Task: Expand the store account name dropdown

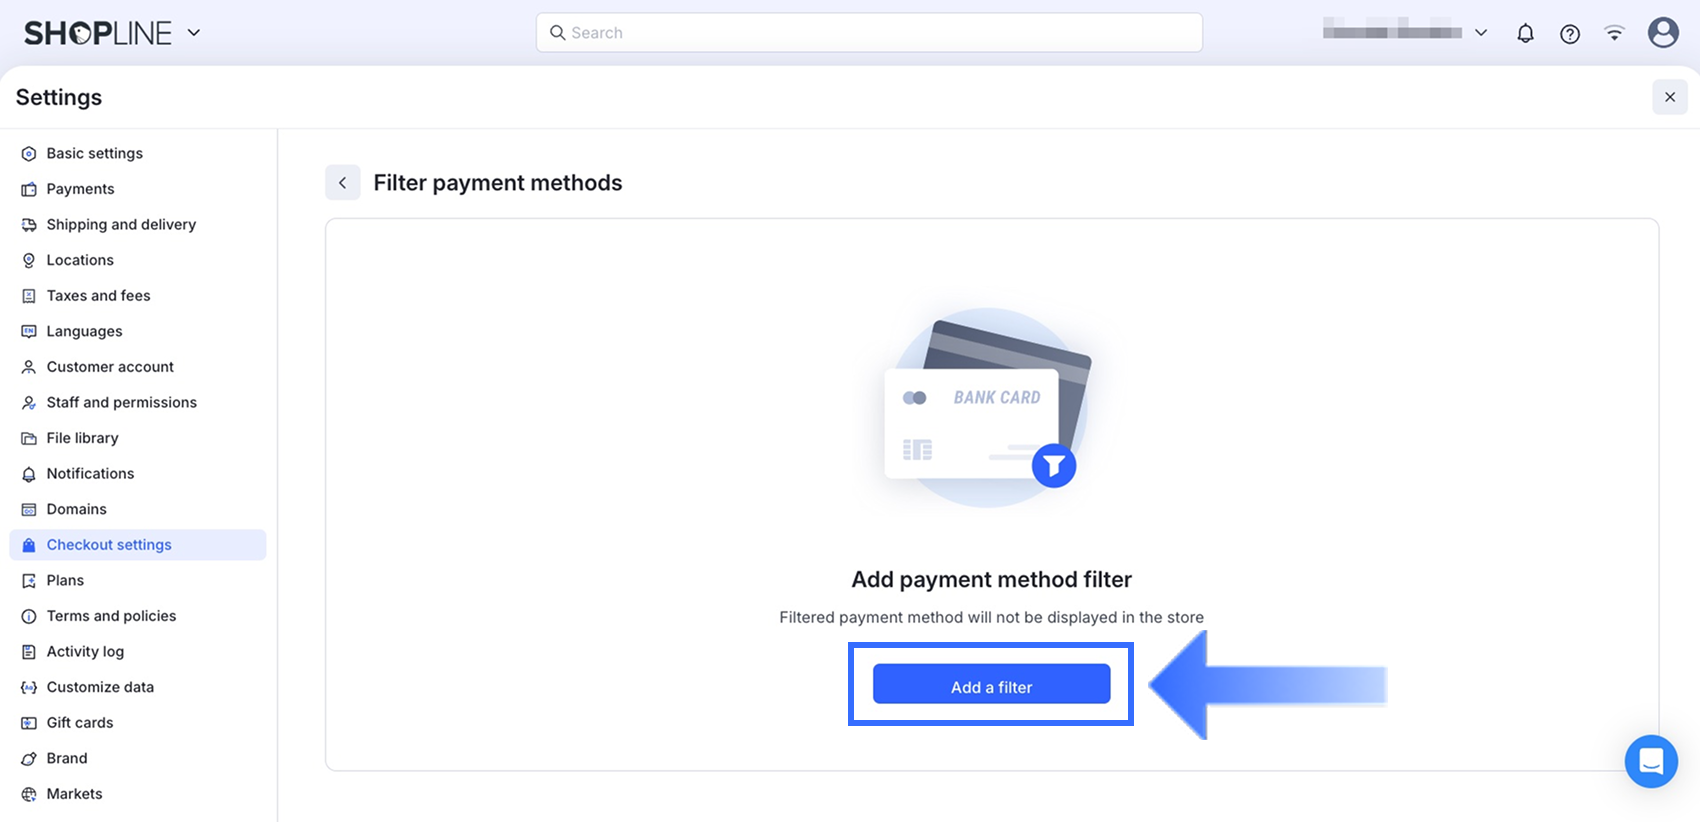Action: tap(1481, 33)
